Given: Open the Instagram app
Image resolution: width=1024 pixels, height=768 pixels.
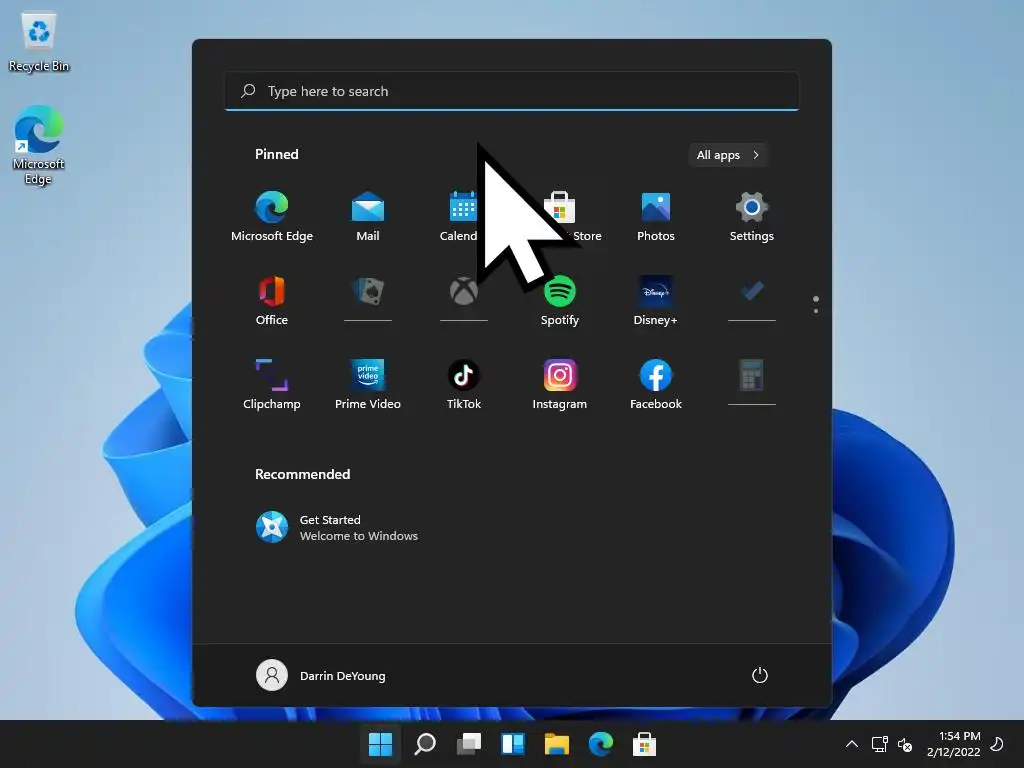Looking at the screenshot, I should pos(560,385).
